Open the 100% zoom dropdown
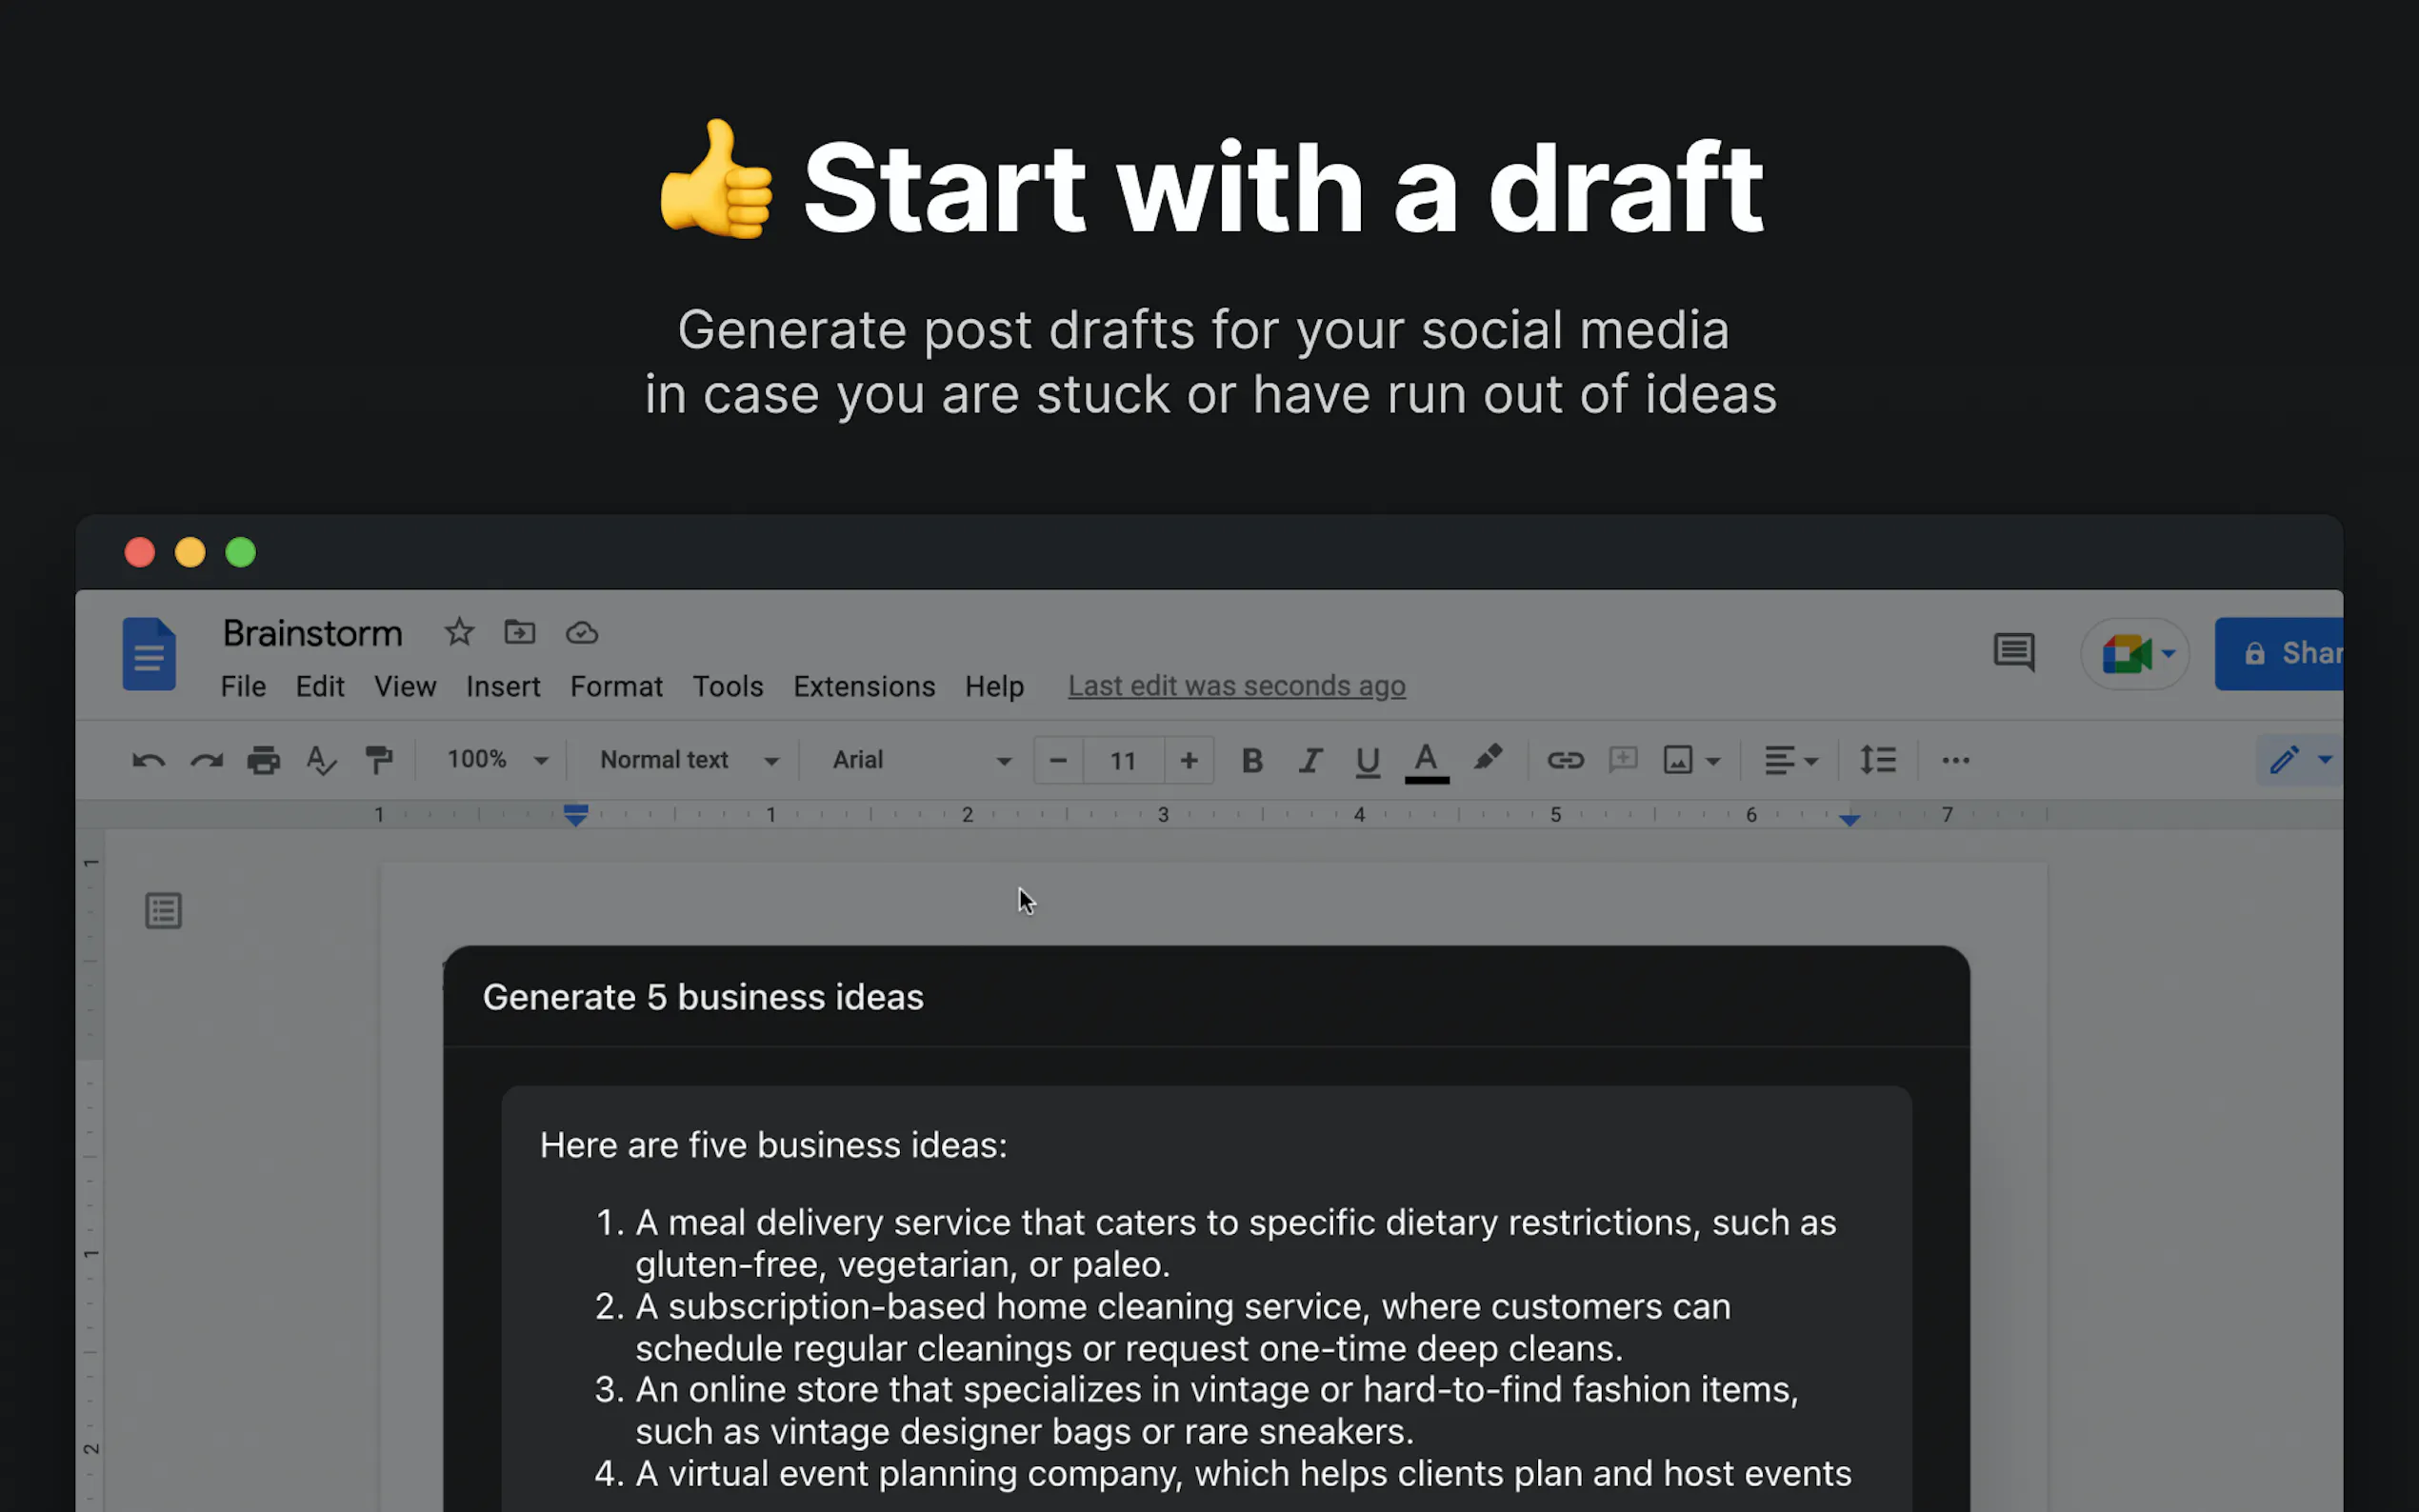Image resolution: width=2419 pixels, height=1512 pixels. coord(497,761)
